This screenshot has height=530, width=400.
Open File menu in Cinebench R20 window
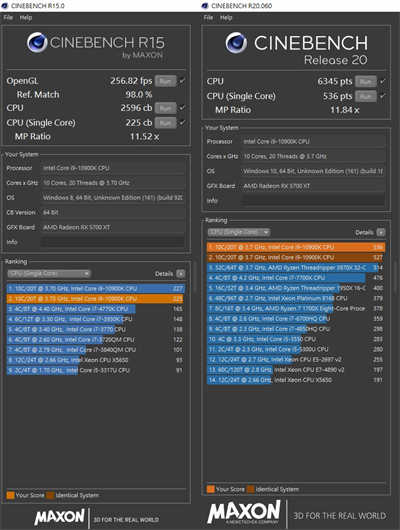[x=208, y=18]
